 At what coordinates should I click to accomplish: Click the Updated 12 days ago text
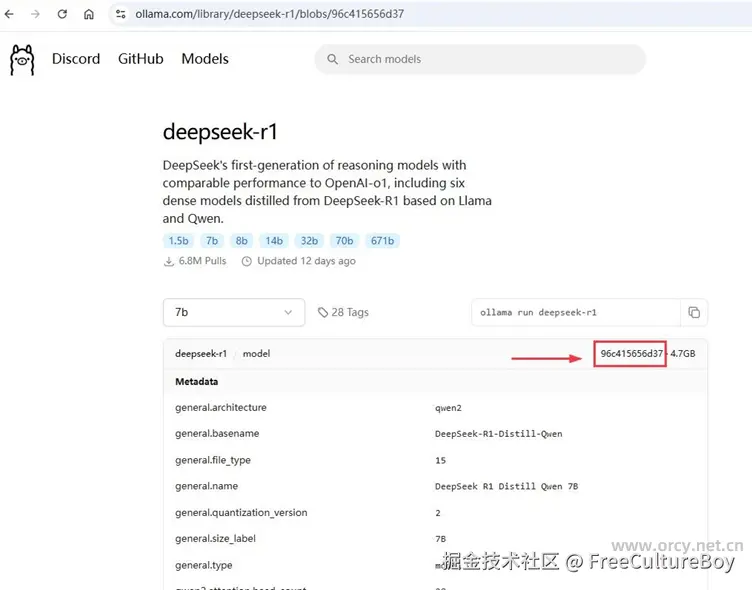click(x=306, y=261)
